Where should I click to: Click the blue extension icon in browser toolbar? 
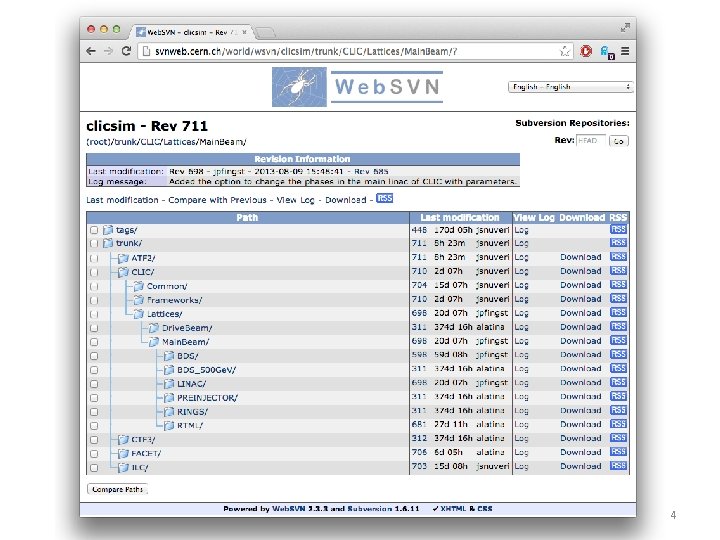tap(607, 52)
